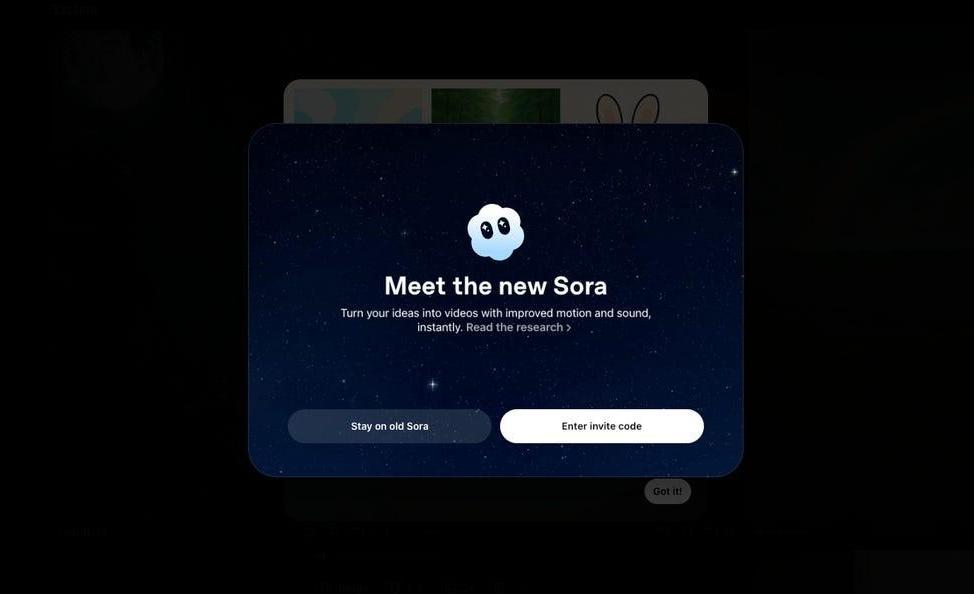Open the Read the research link

click(514, 327)
